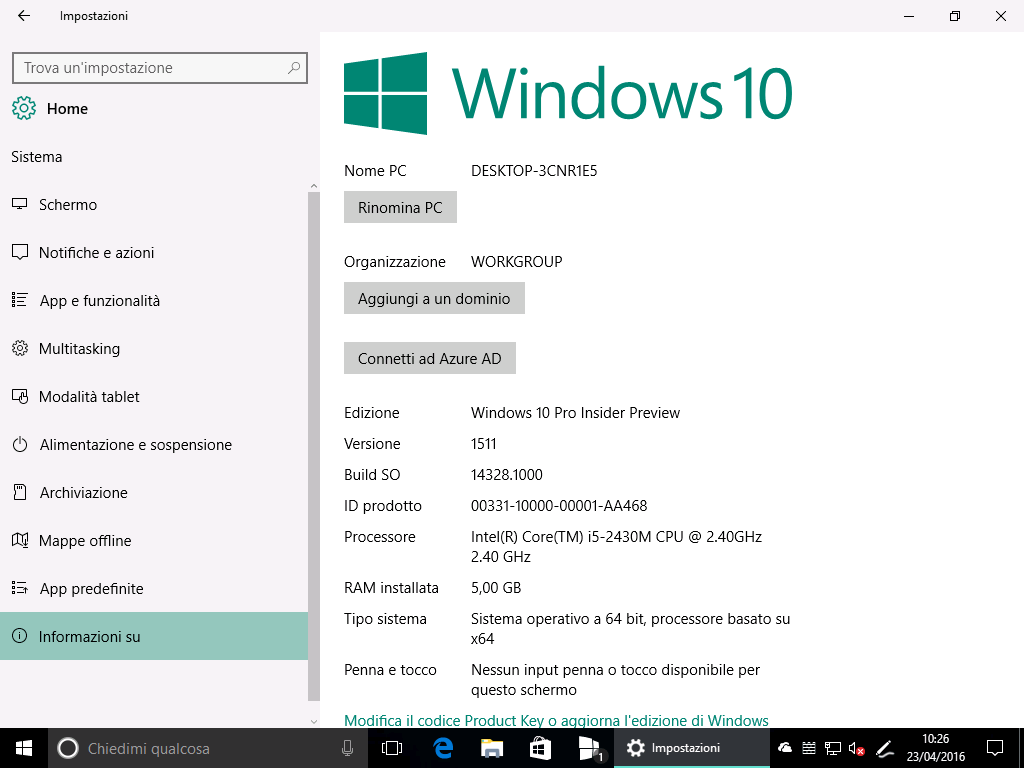The image size is (1024, 768).
Task: Click Aggiungi a un dominio
Action: 434,298
